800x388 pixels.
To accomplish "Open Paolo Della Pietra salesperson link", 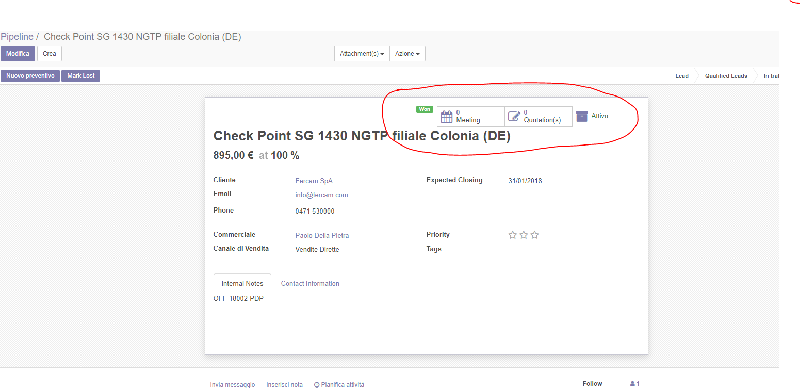I will [x=322, y=235].
